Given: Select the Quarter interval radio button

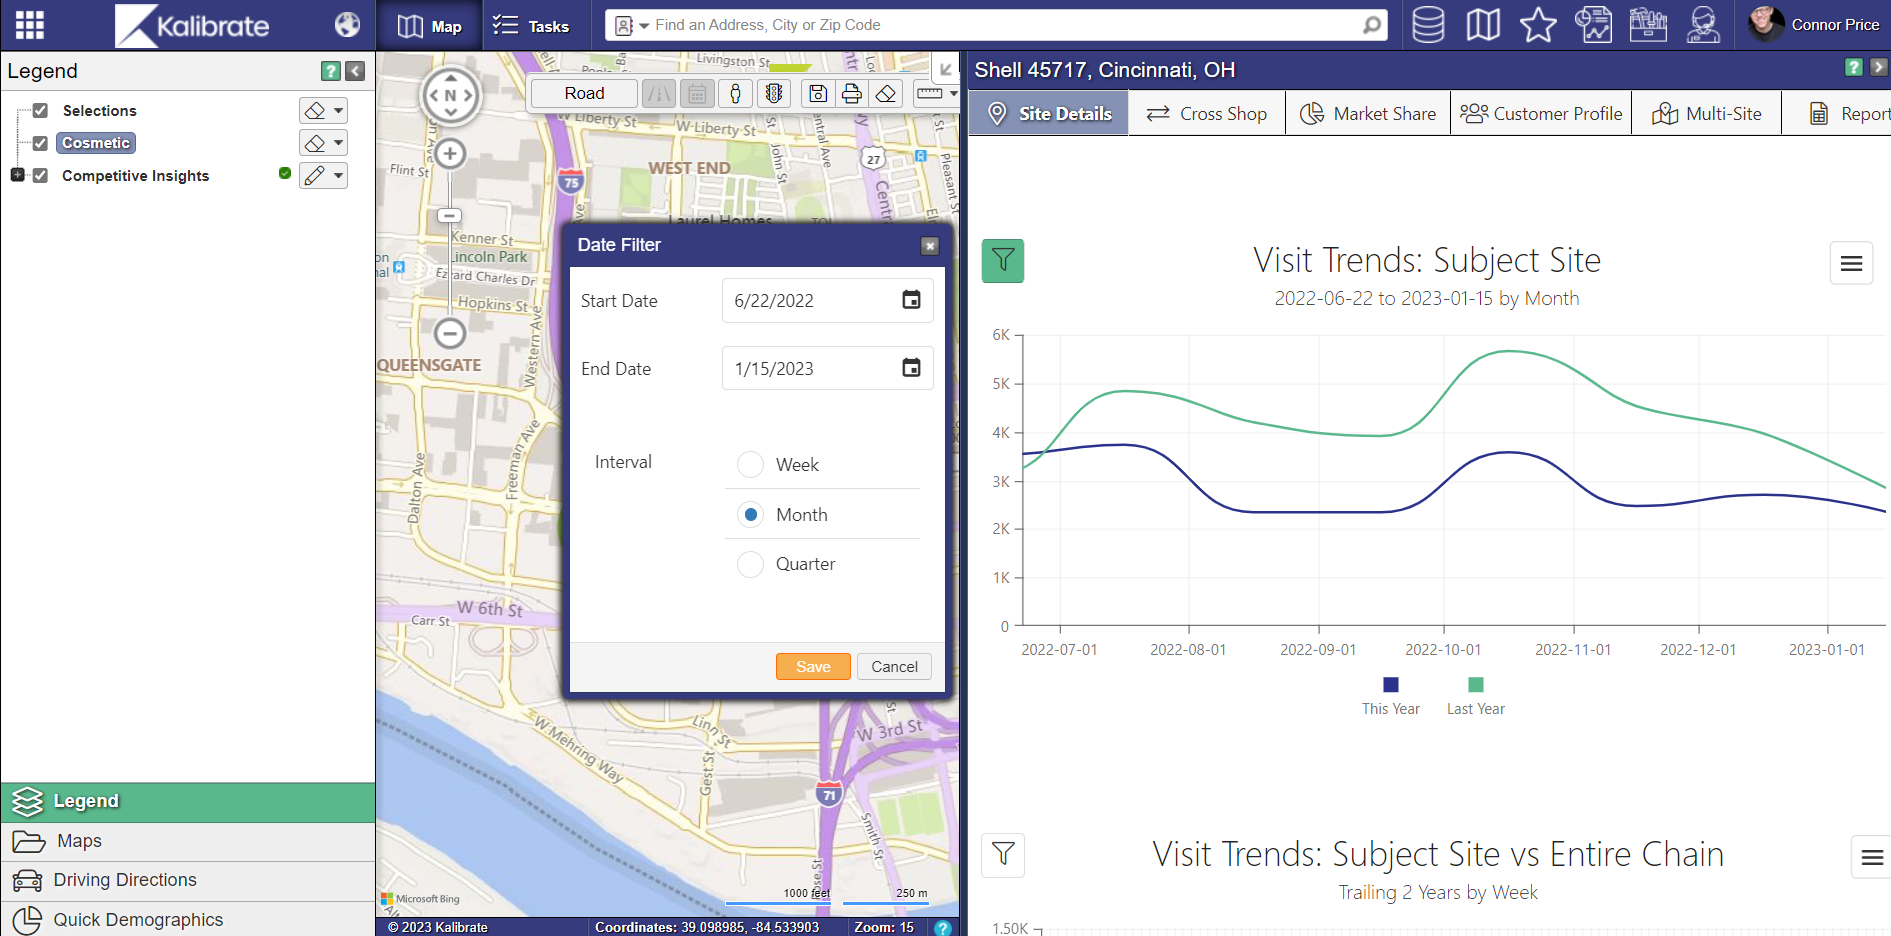Looking at the screenshot, I should click(x=750, y=564).
